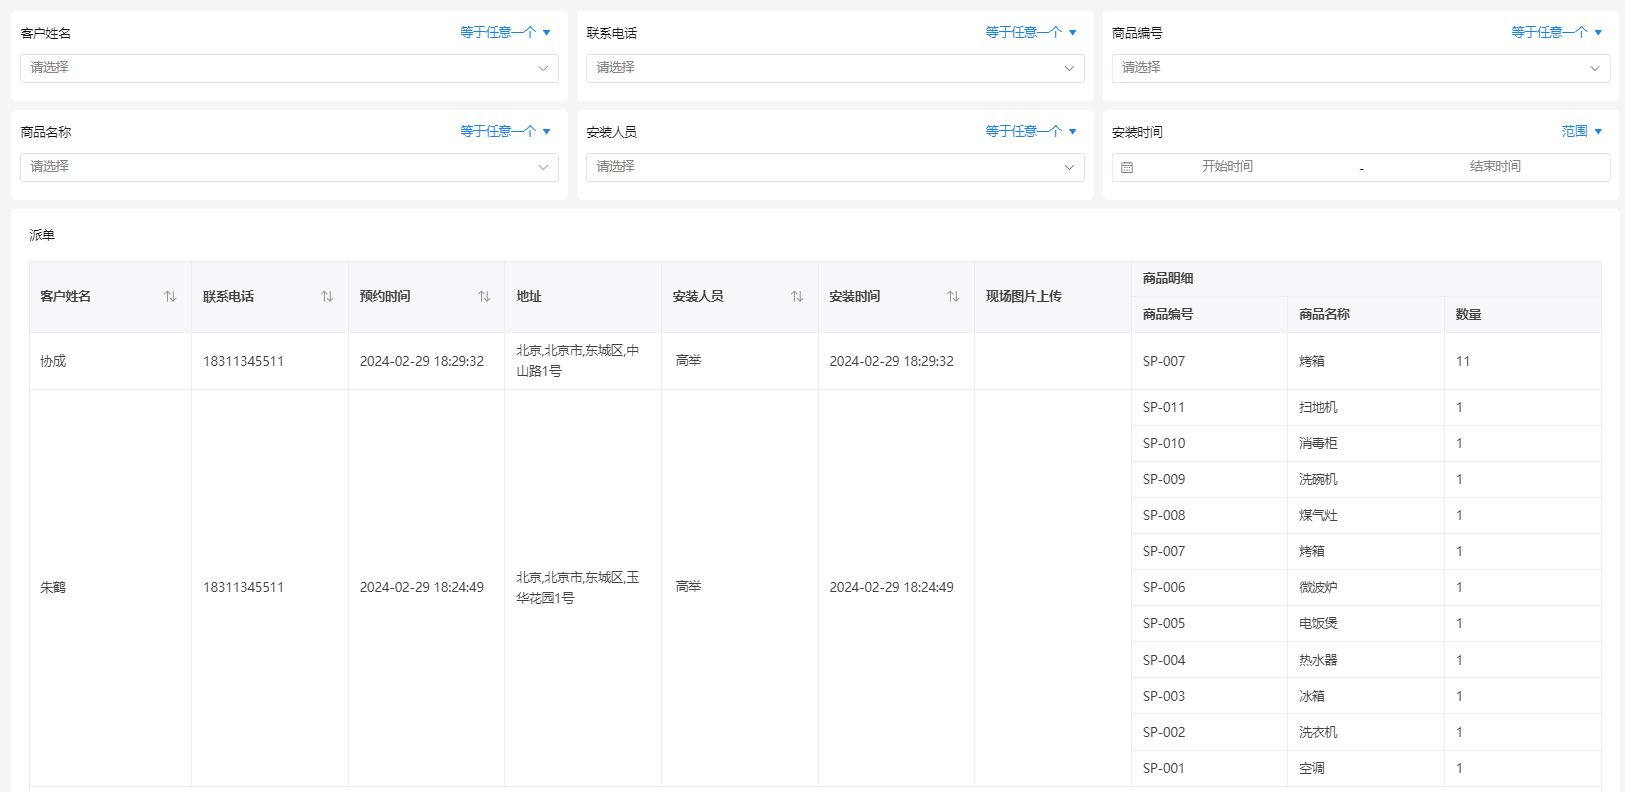This screenshot has width=1625, height=792.
Task: Click product code SP-004
Action: coord(1164,661)
